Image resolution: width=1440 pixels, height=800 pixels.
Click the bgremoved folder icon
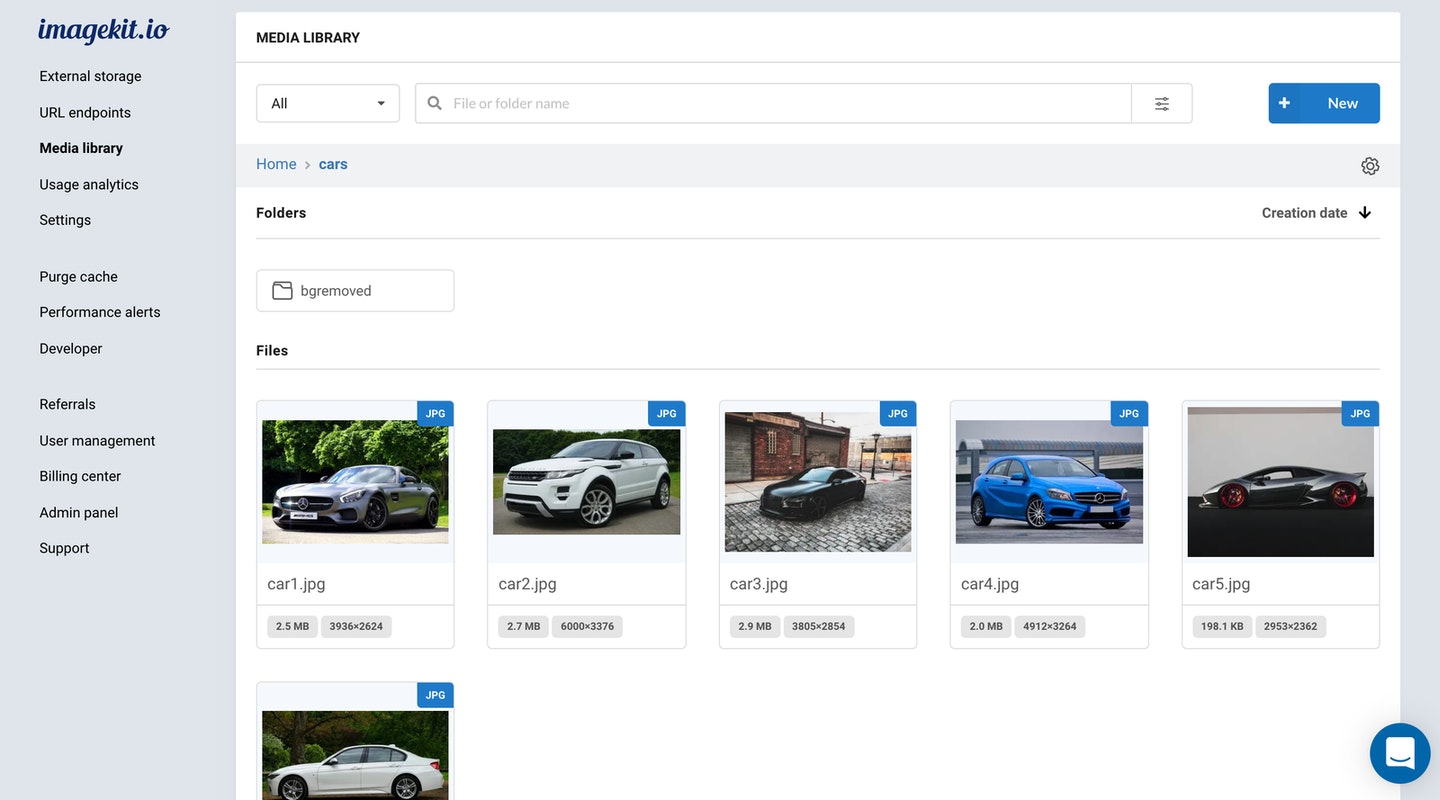(283, 291)
